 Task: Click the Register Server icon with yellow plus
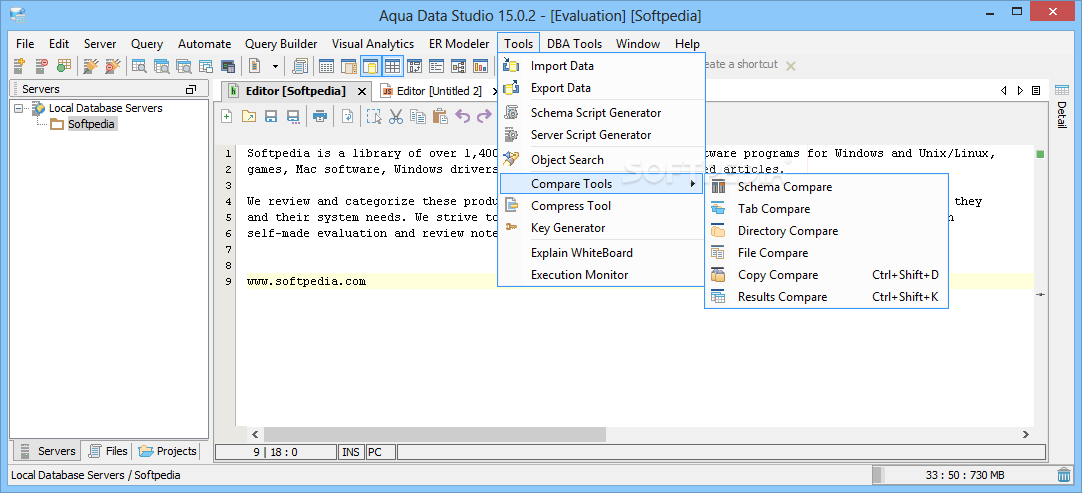(x=20, y=66)
